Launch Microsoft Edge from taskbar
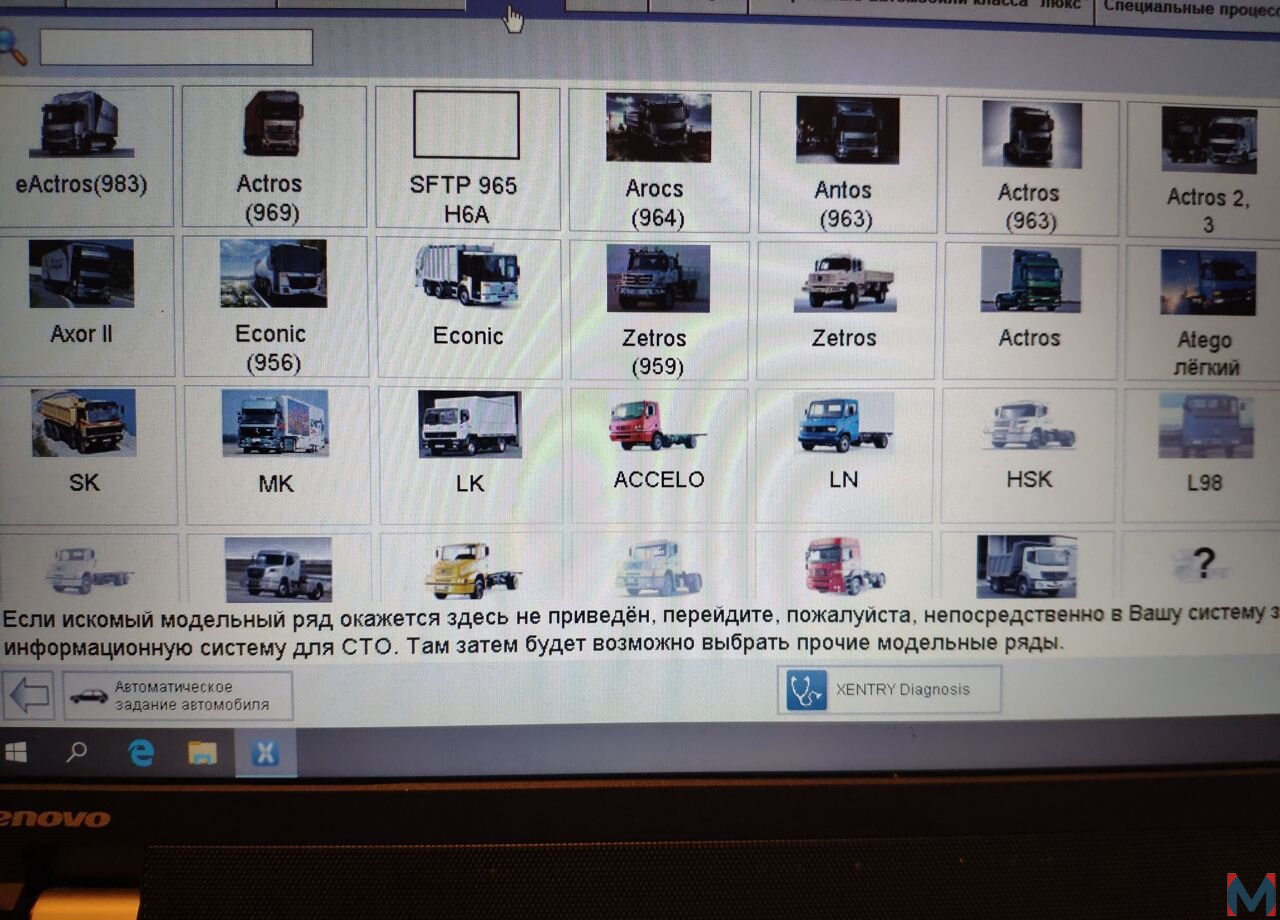 tap(141, 753)
